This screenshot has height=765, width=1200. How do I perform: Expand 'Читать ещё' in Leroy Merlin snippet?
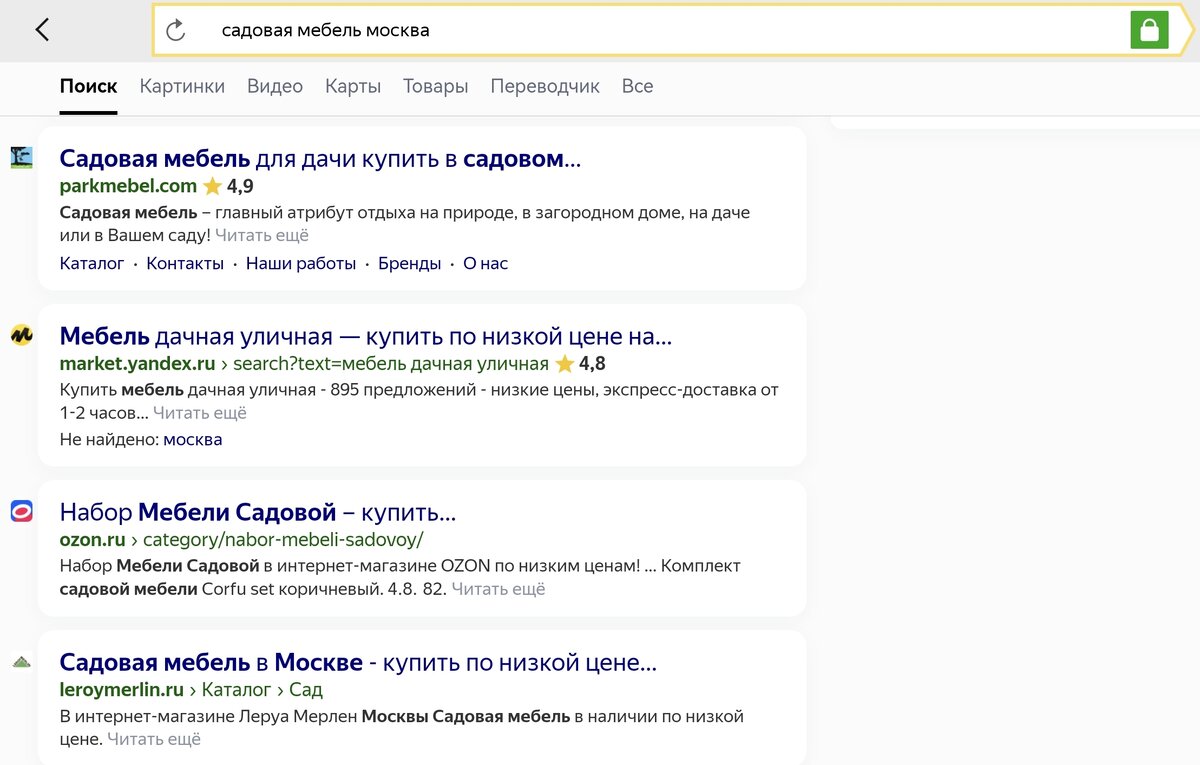154,740
